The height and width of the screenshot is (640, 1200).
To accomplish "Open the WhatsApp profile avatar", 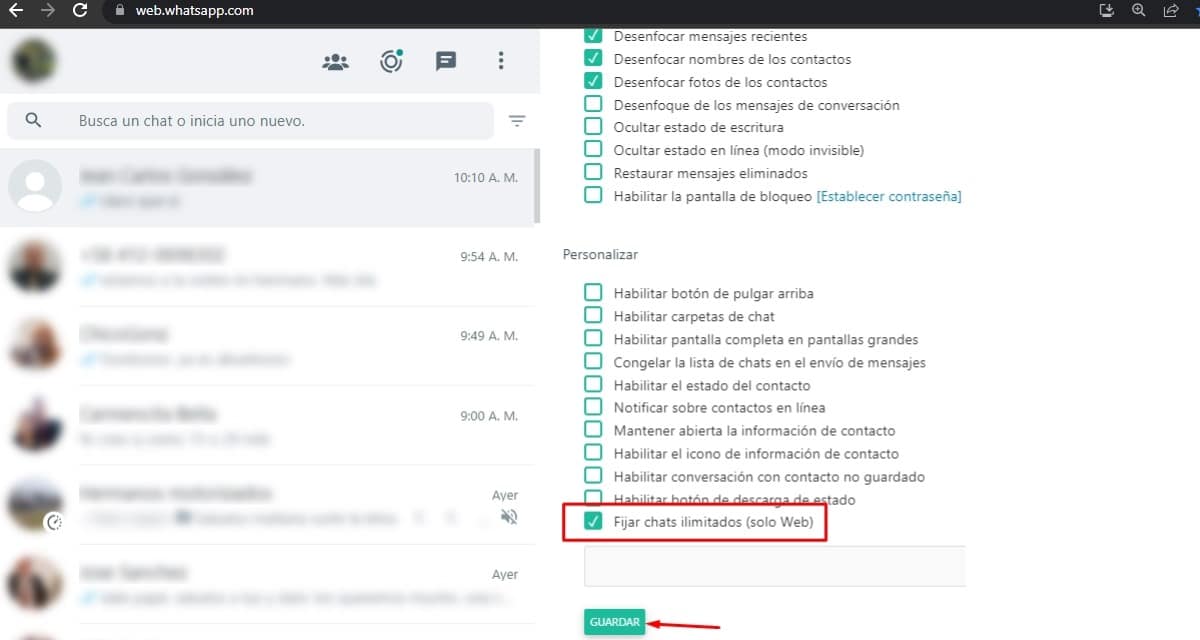I will coord(33,61).
